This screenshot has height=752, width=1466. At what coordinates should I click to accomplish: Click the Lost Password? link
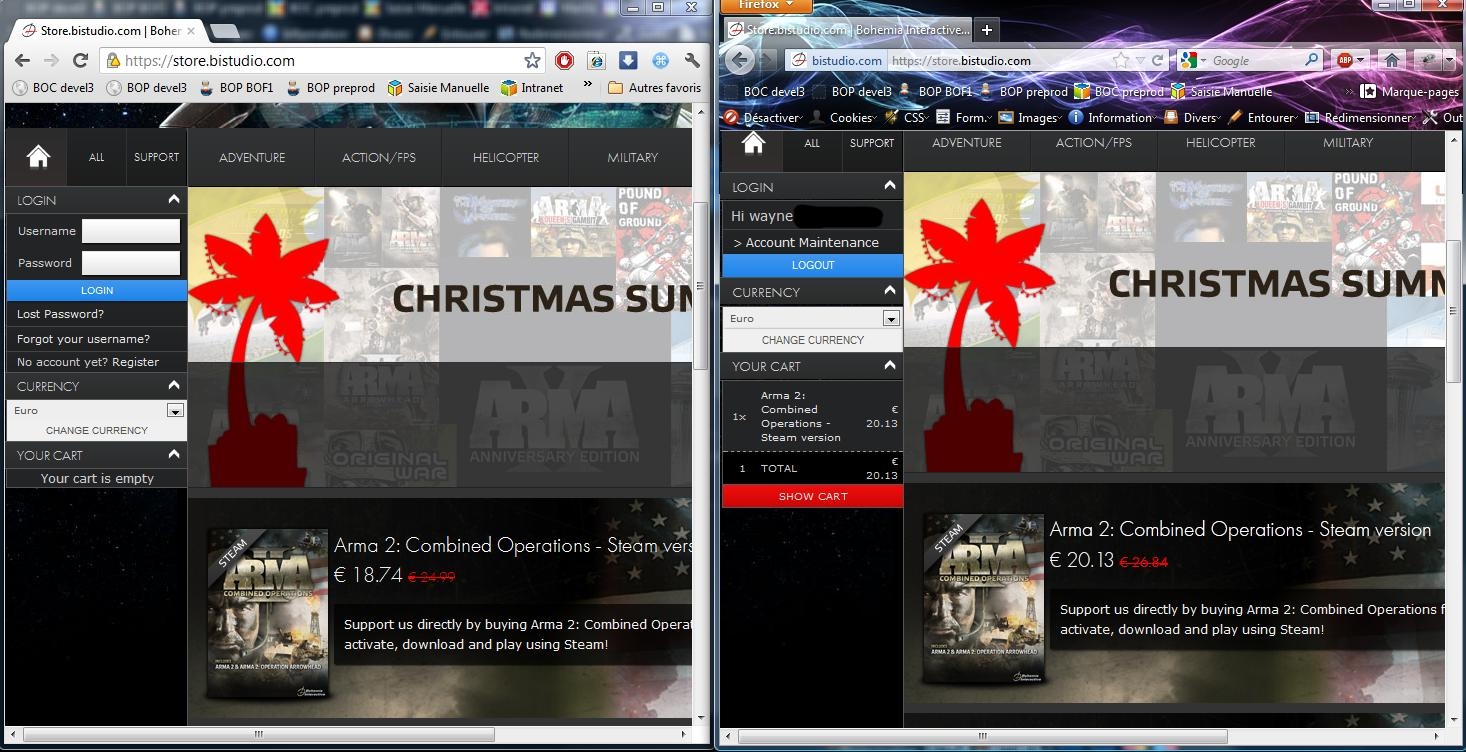(60, 314)
